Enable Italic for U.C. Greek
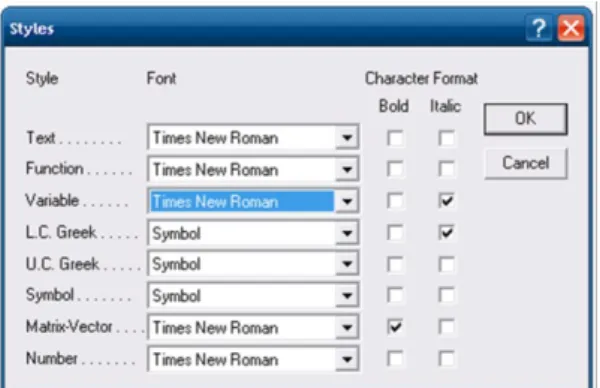The image size is (600, 388). 447,264
